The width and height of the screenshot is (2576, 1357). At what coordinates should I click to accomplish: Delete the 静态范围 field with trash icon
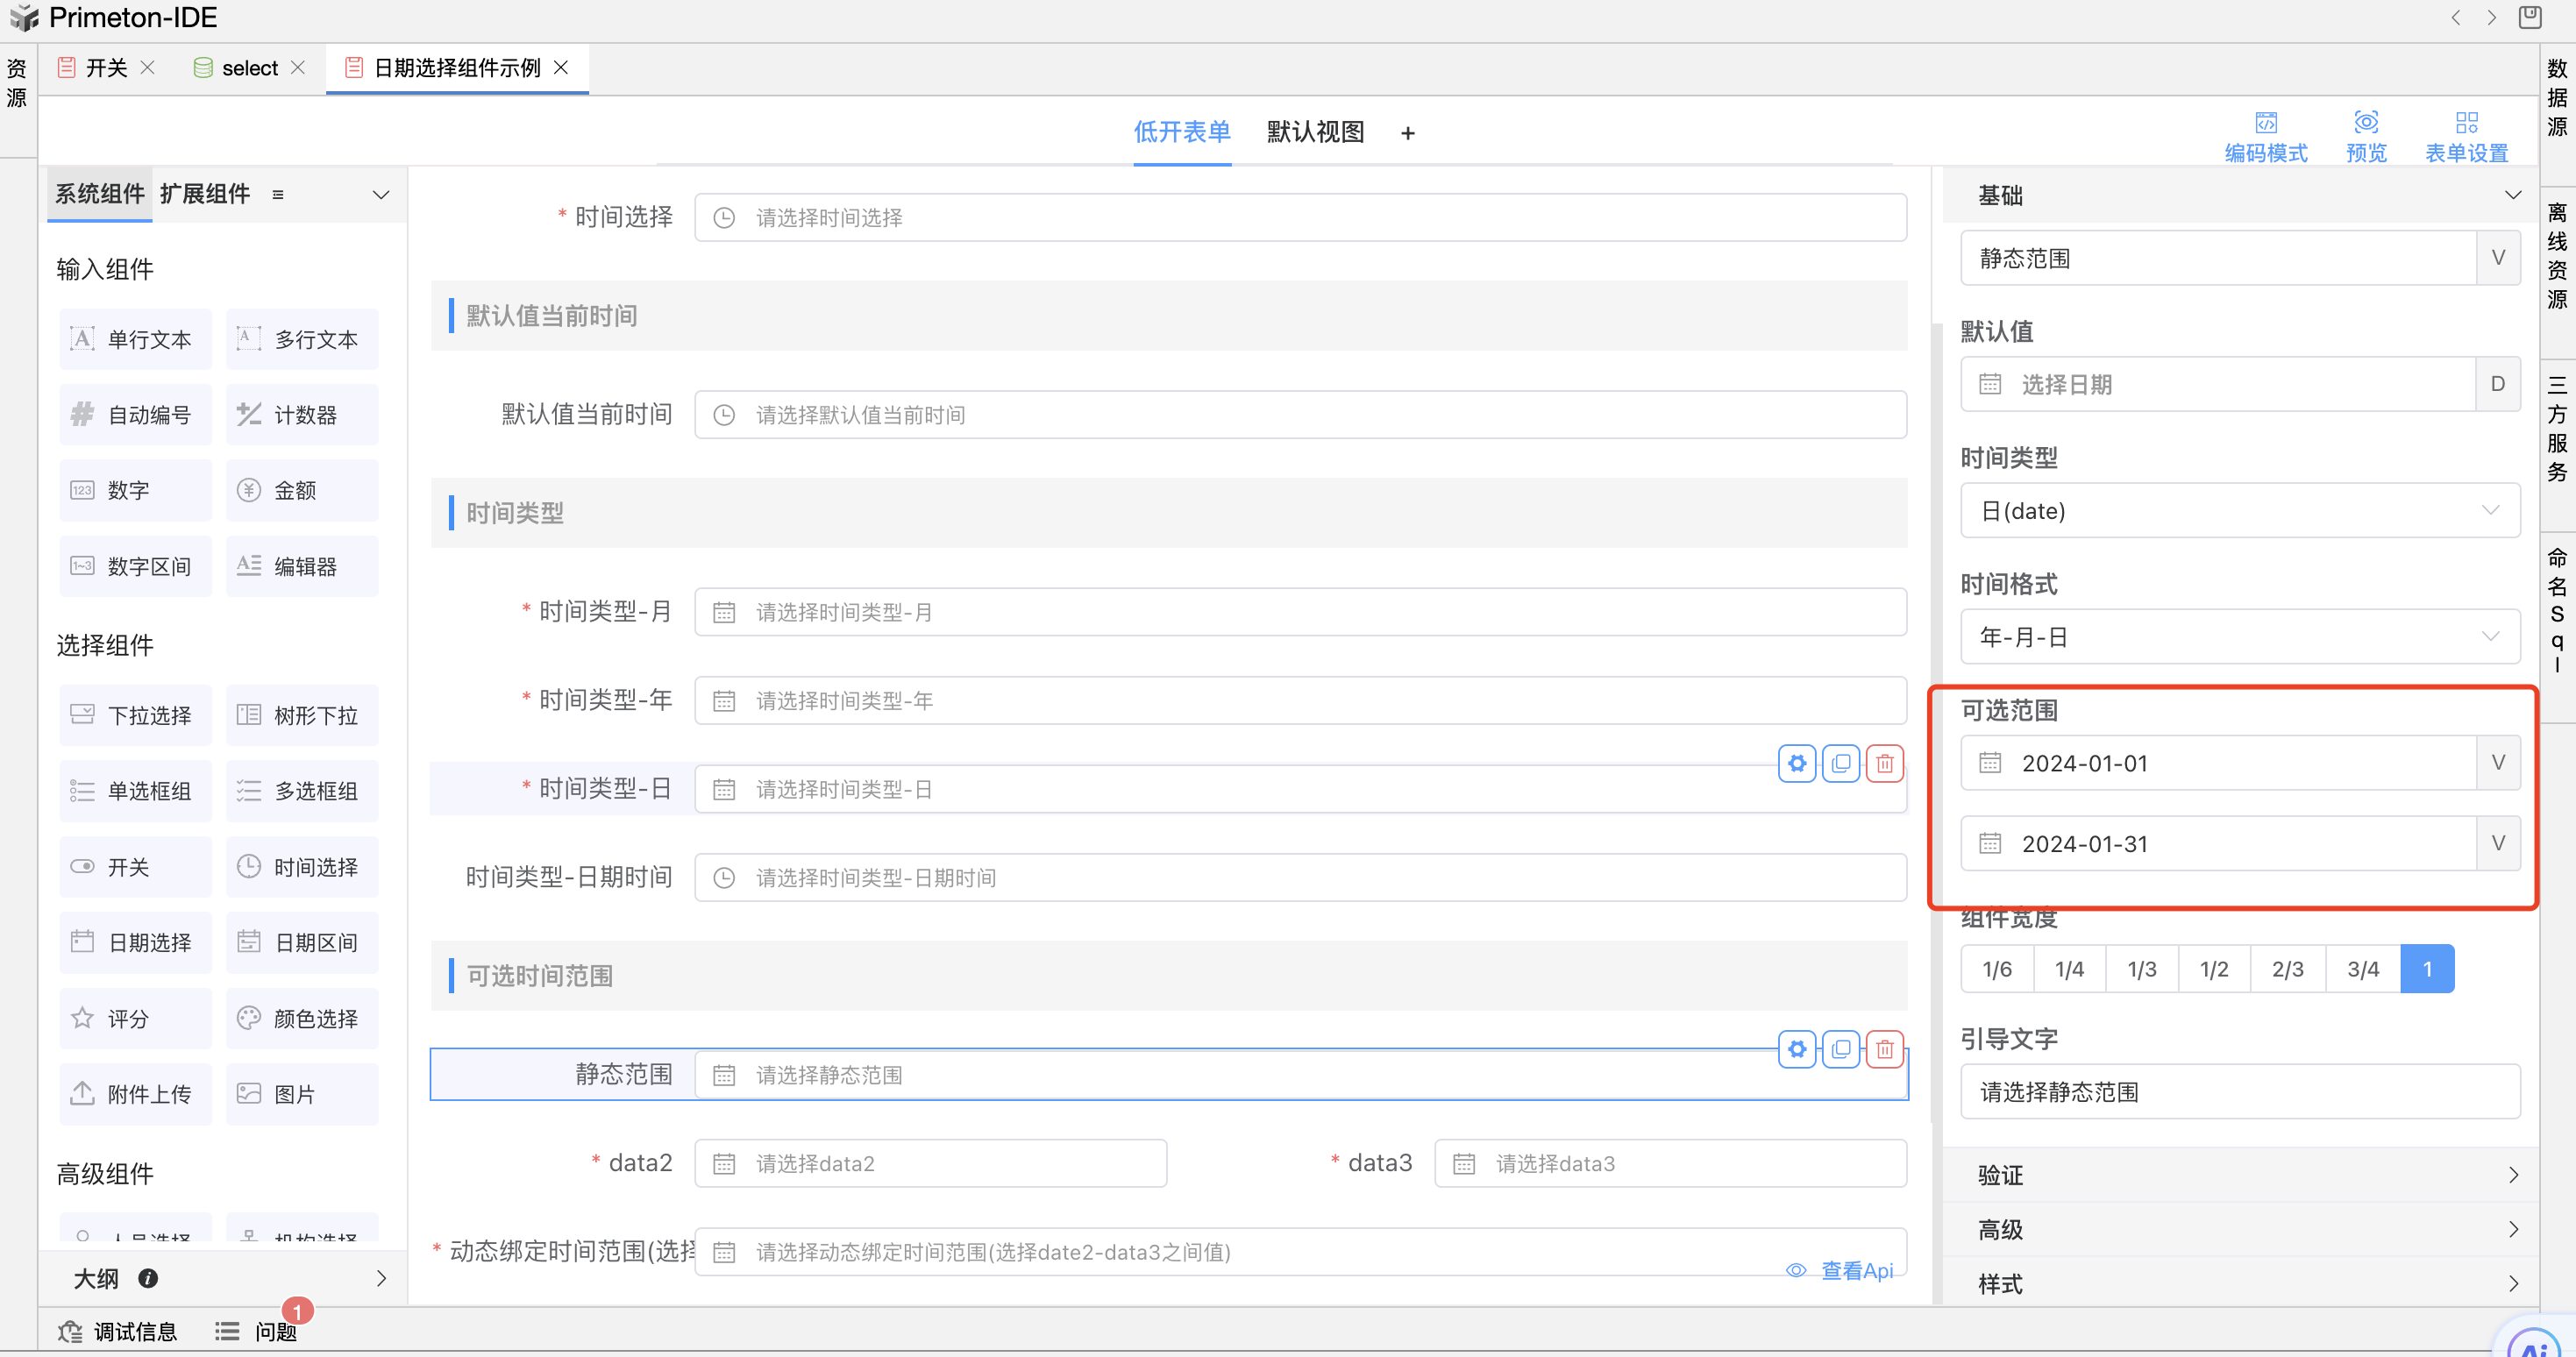[1885, 1049]
